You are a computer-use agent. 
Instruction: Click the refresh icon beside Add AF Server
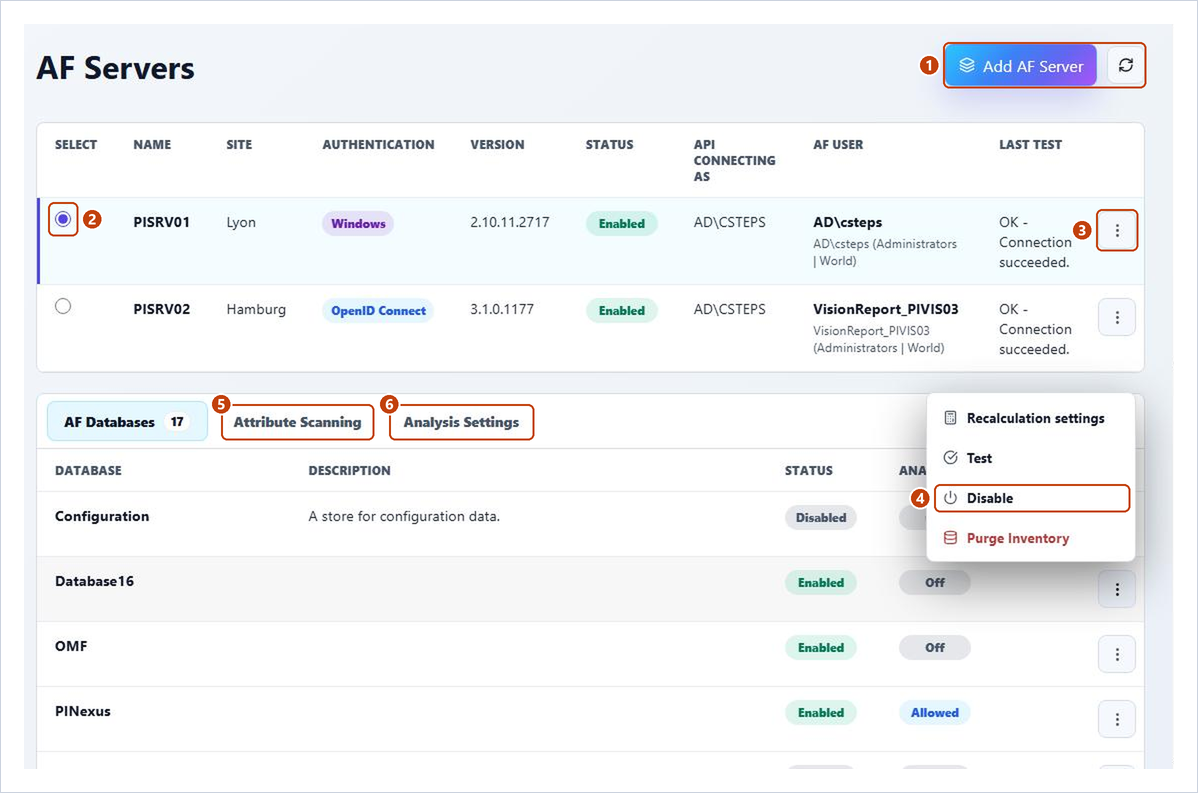pos(1125,66)
